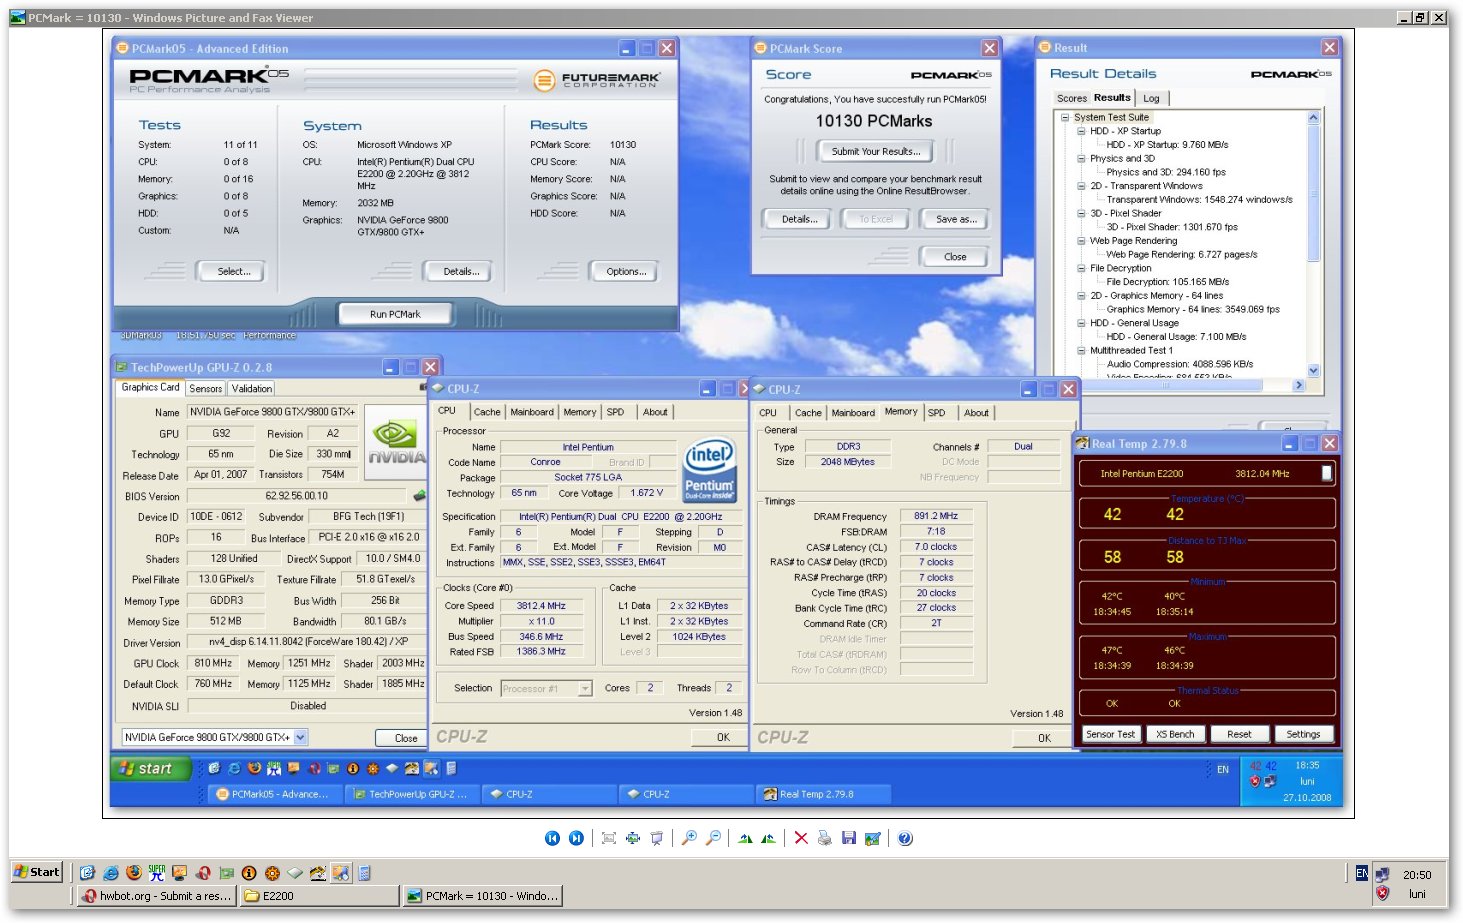Image resolution: width=1463 pixels, height=923 pixels.
Task: Collapse the Physics and 3D node
Action: pos(1081,158)
